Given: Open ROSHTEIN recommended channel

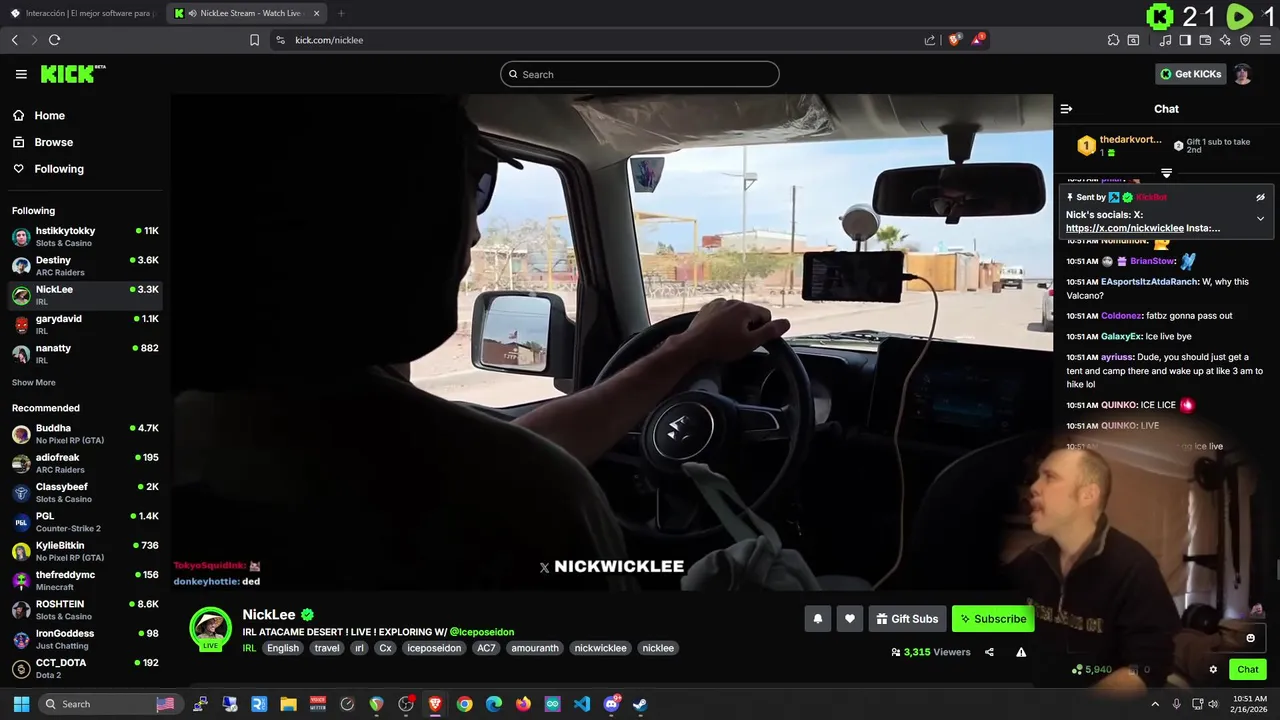Looking at the screenshot, I should (85, 609).
